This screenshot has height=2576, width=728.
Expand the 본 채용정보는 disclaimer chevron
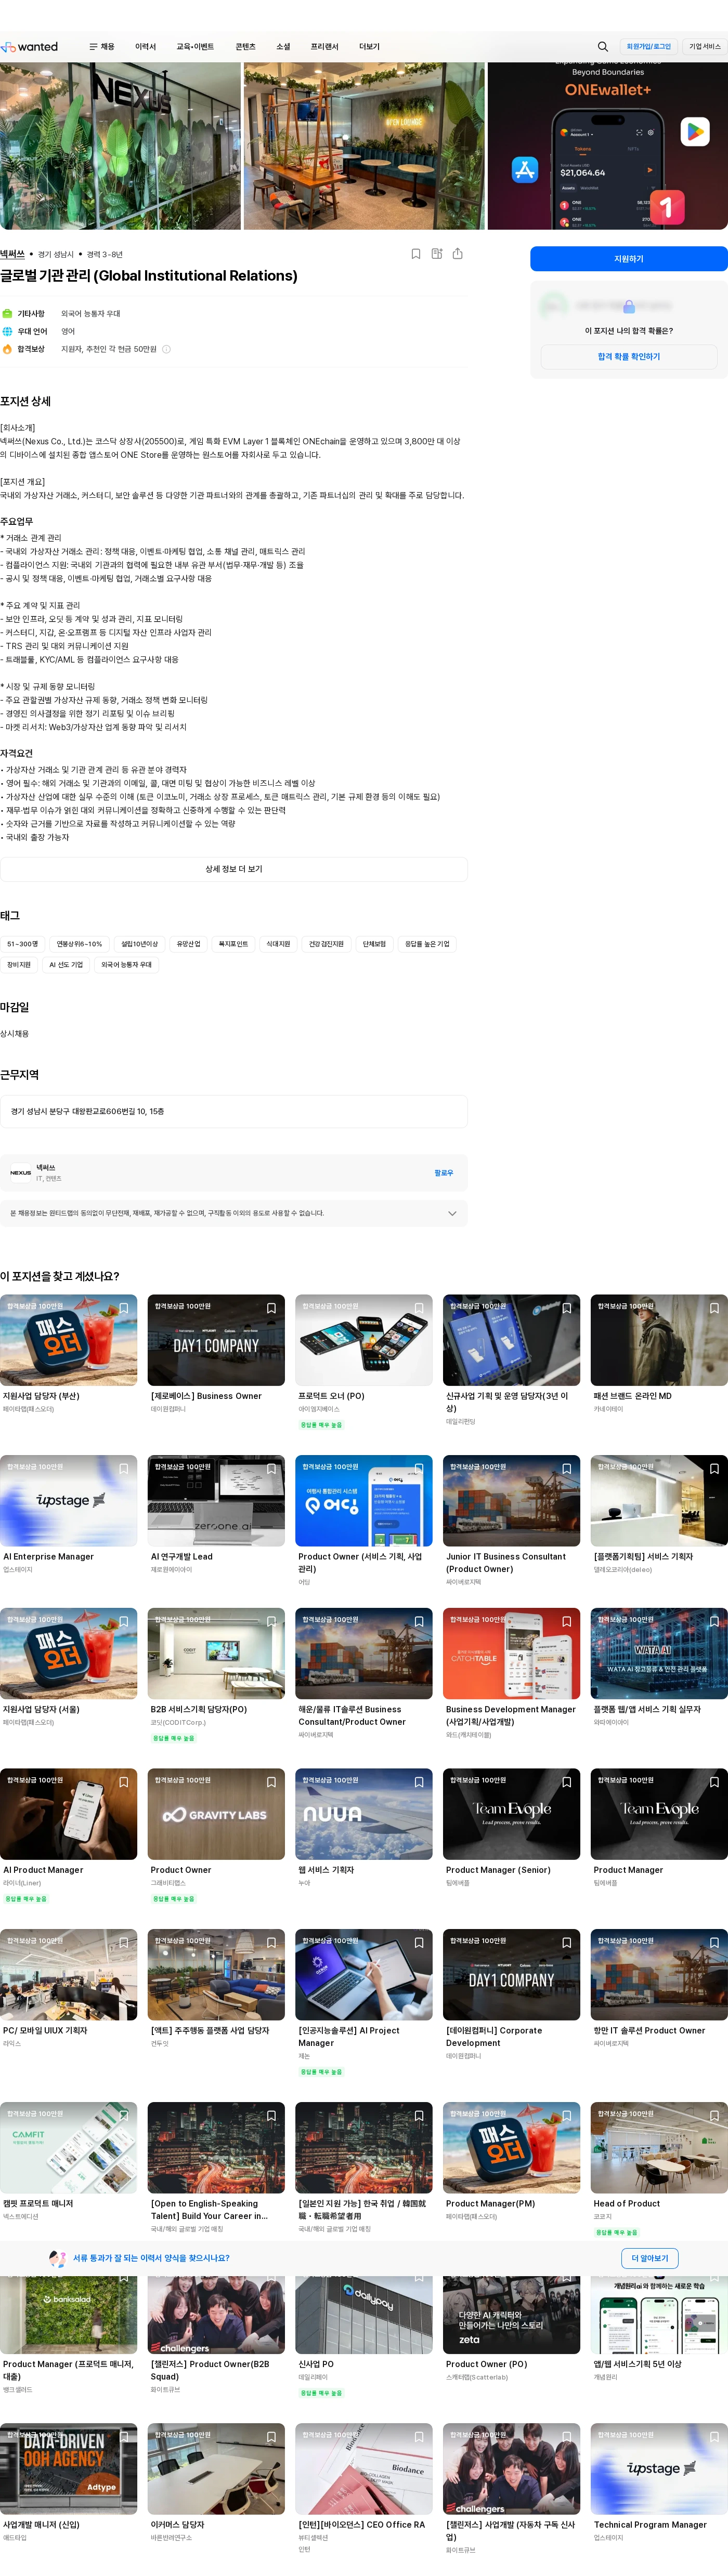point(452,1213)
